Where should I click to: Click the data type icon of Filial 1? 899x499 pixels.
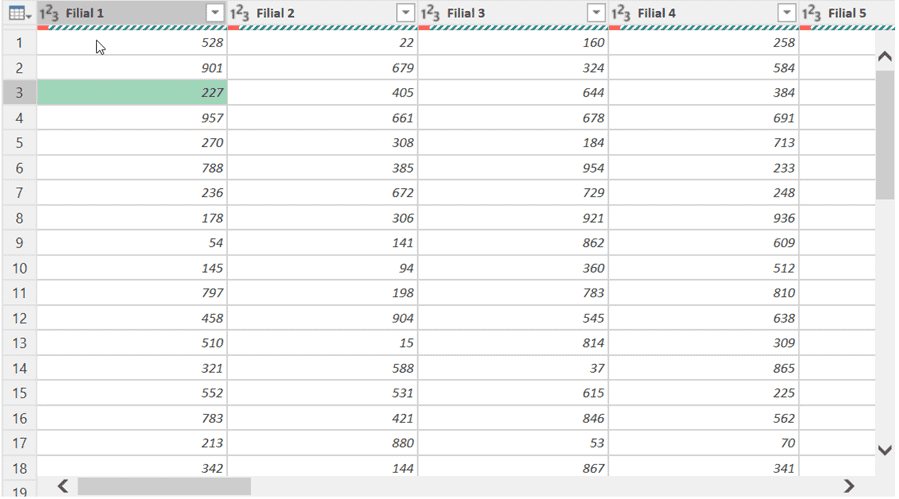(49, 13)
